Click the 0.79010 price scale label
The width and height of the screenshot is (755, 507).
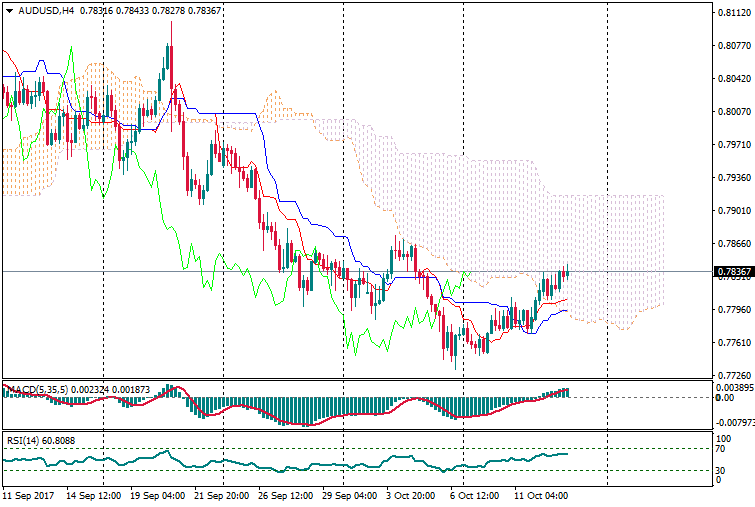click(x=733, y=211)
